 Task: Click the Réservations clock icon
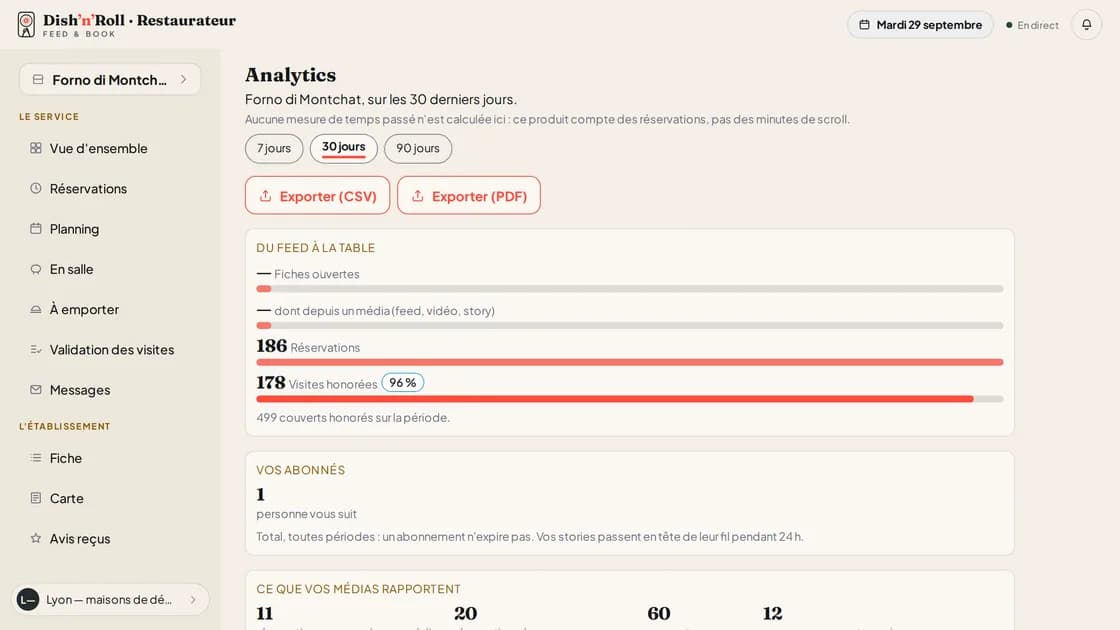[36, 189]
